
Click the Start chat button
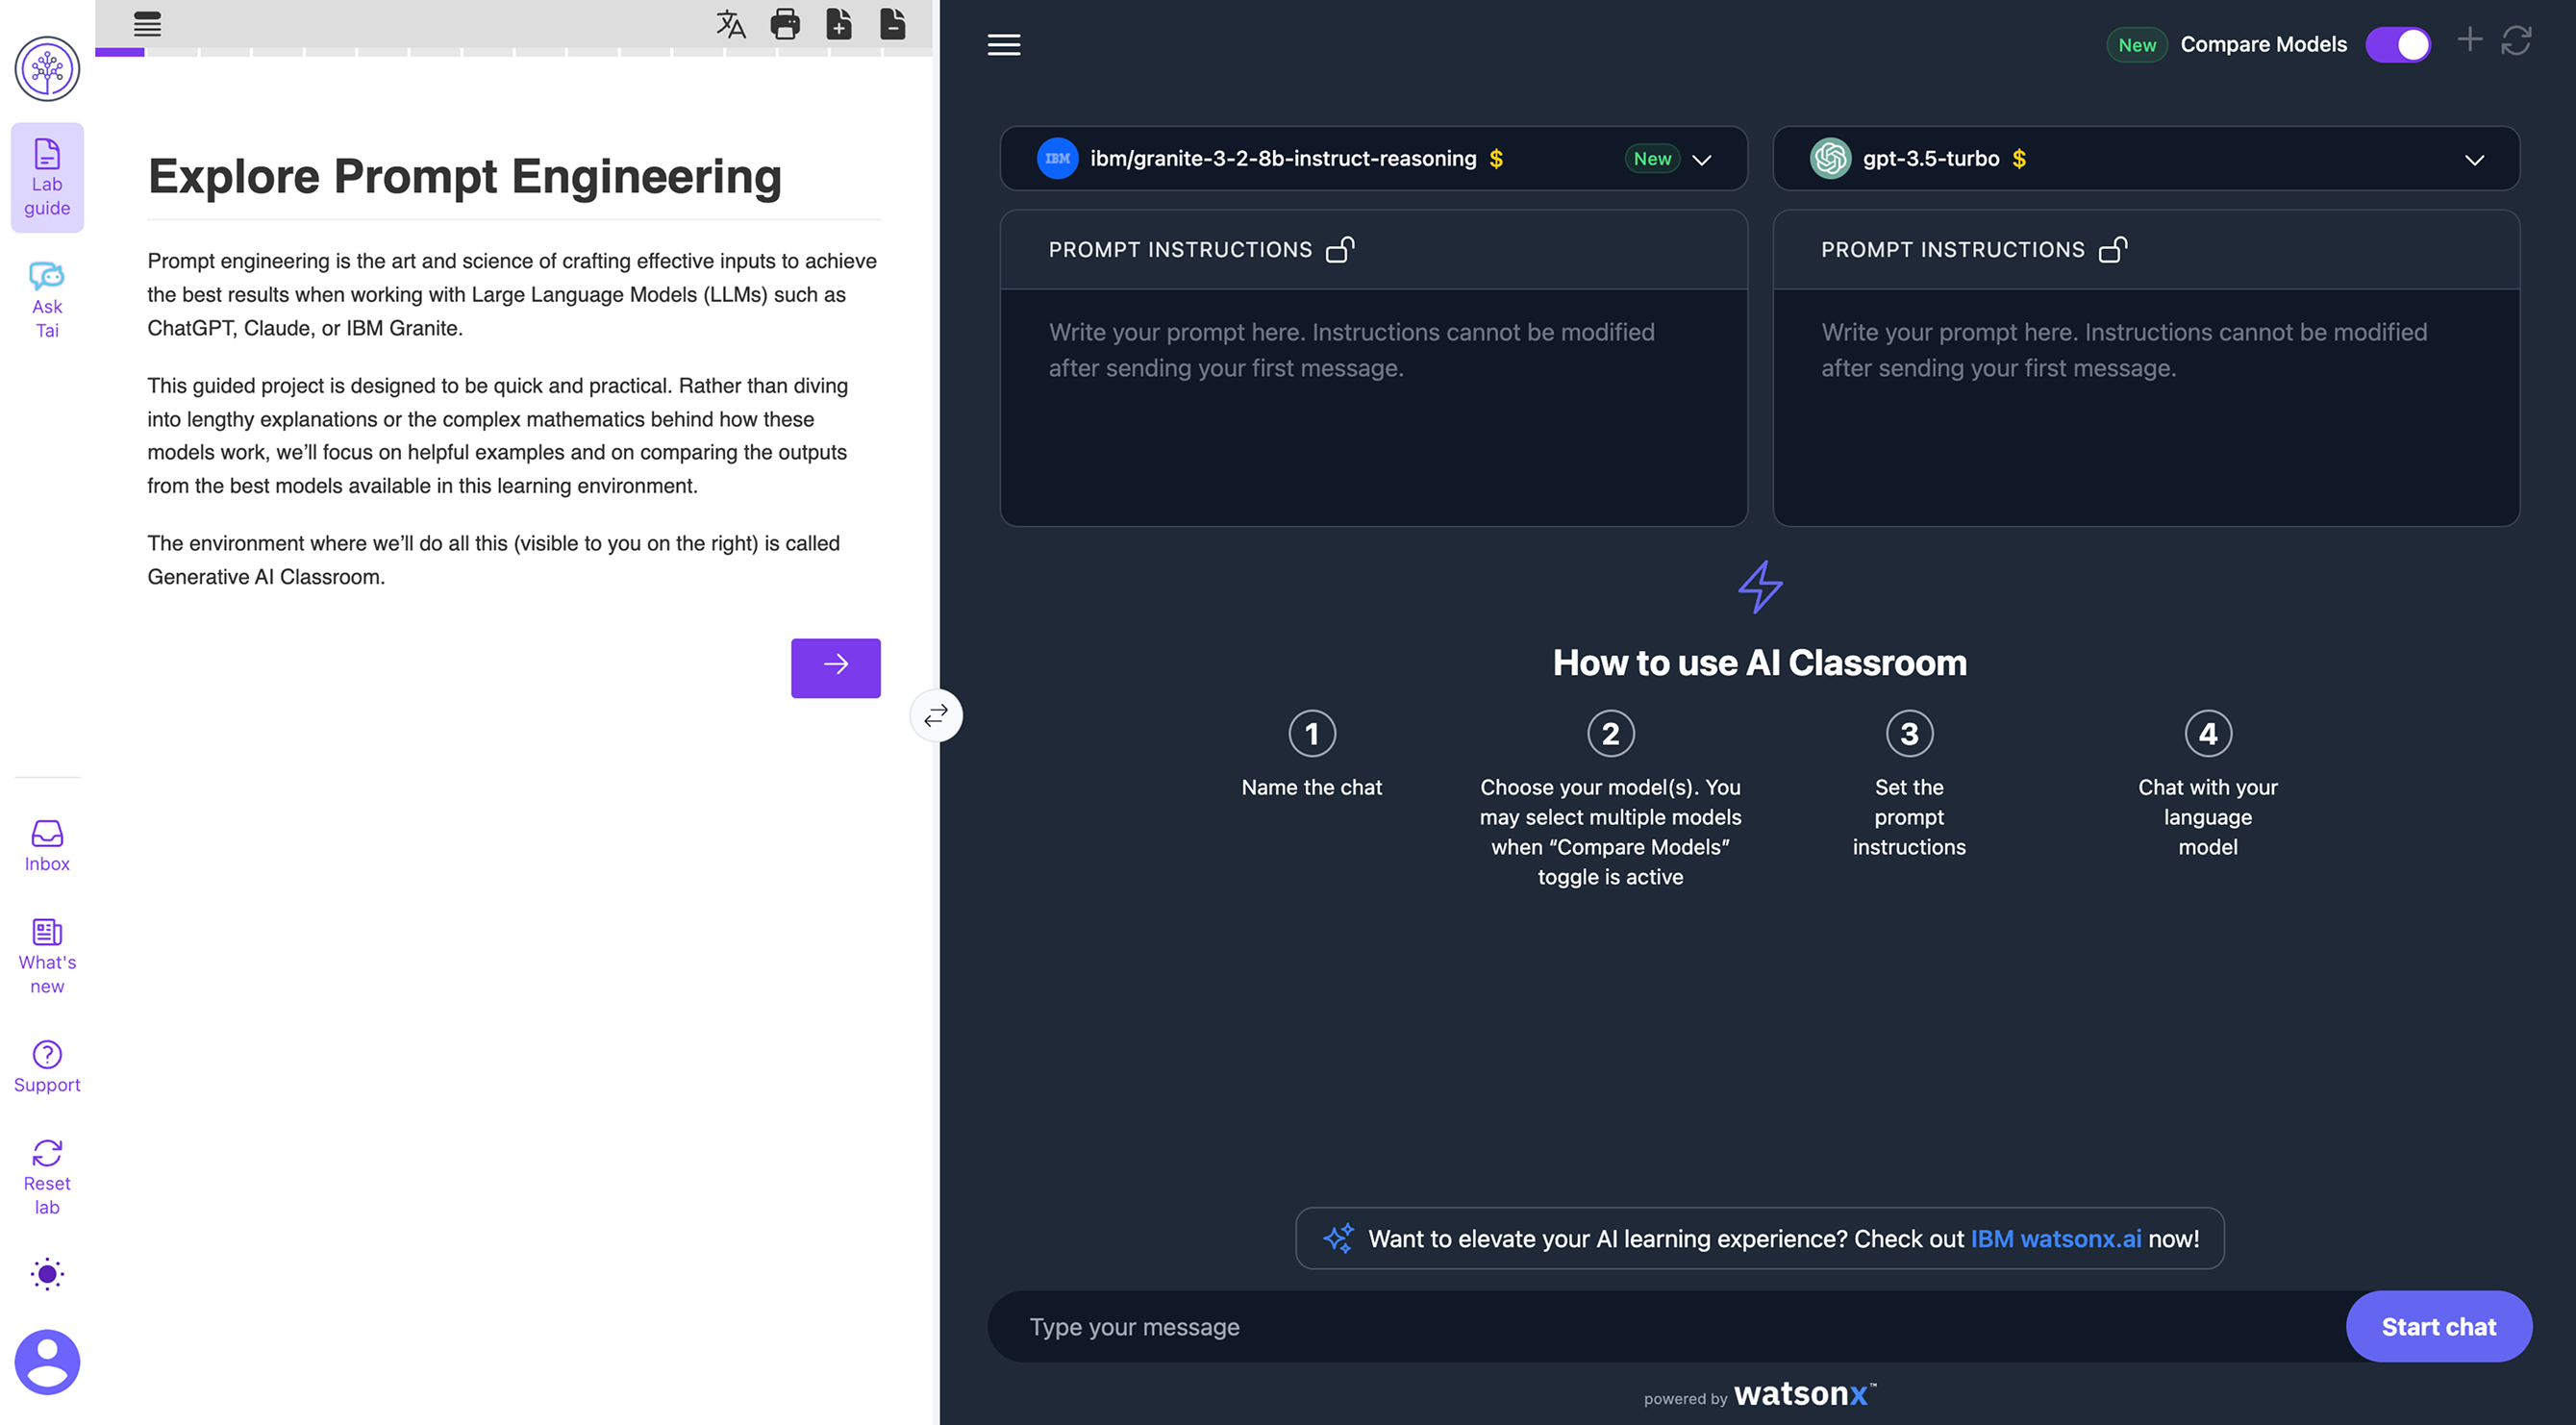pos(2438,1326)
